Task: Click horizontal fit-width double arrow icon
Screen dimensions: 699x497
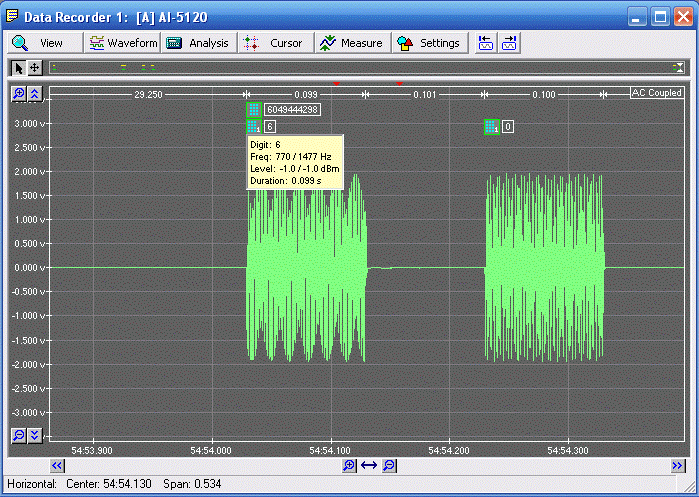Action: coord(369,466)
